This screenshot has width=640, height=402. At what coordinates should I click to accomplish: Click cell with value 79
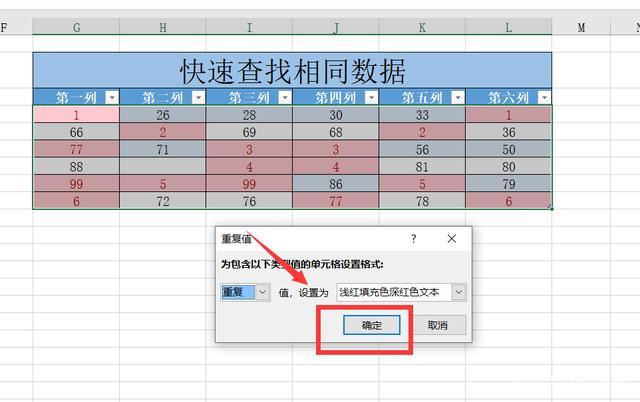coord(509,184)
